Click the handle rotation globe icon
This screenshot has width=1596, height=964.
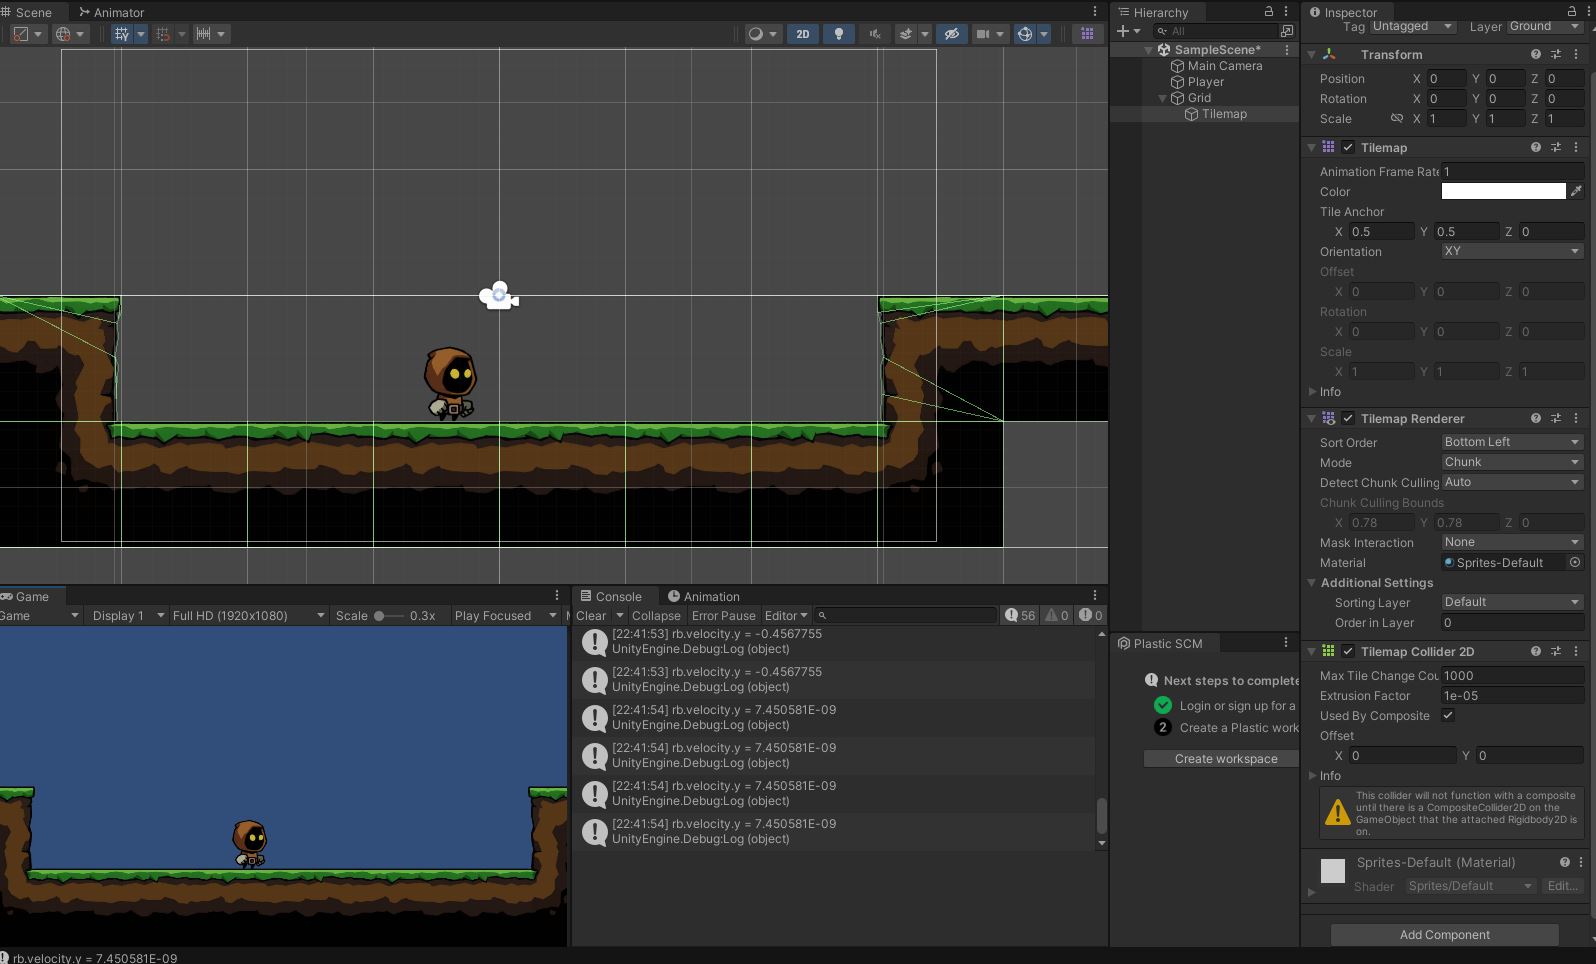point(63,34)
